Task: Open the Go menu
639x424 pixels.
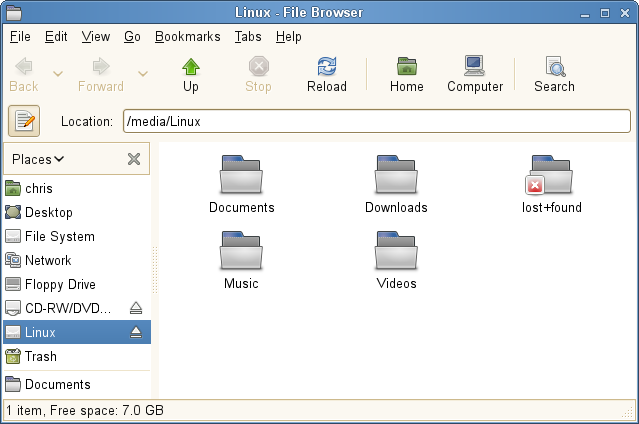Action: coord(132,37)
